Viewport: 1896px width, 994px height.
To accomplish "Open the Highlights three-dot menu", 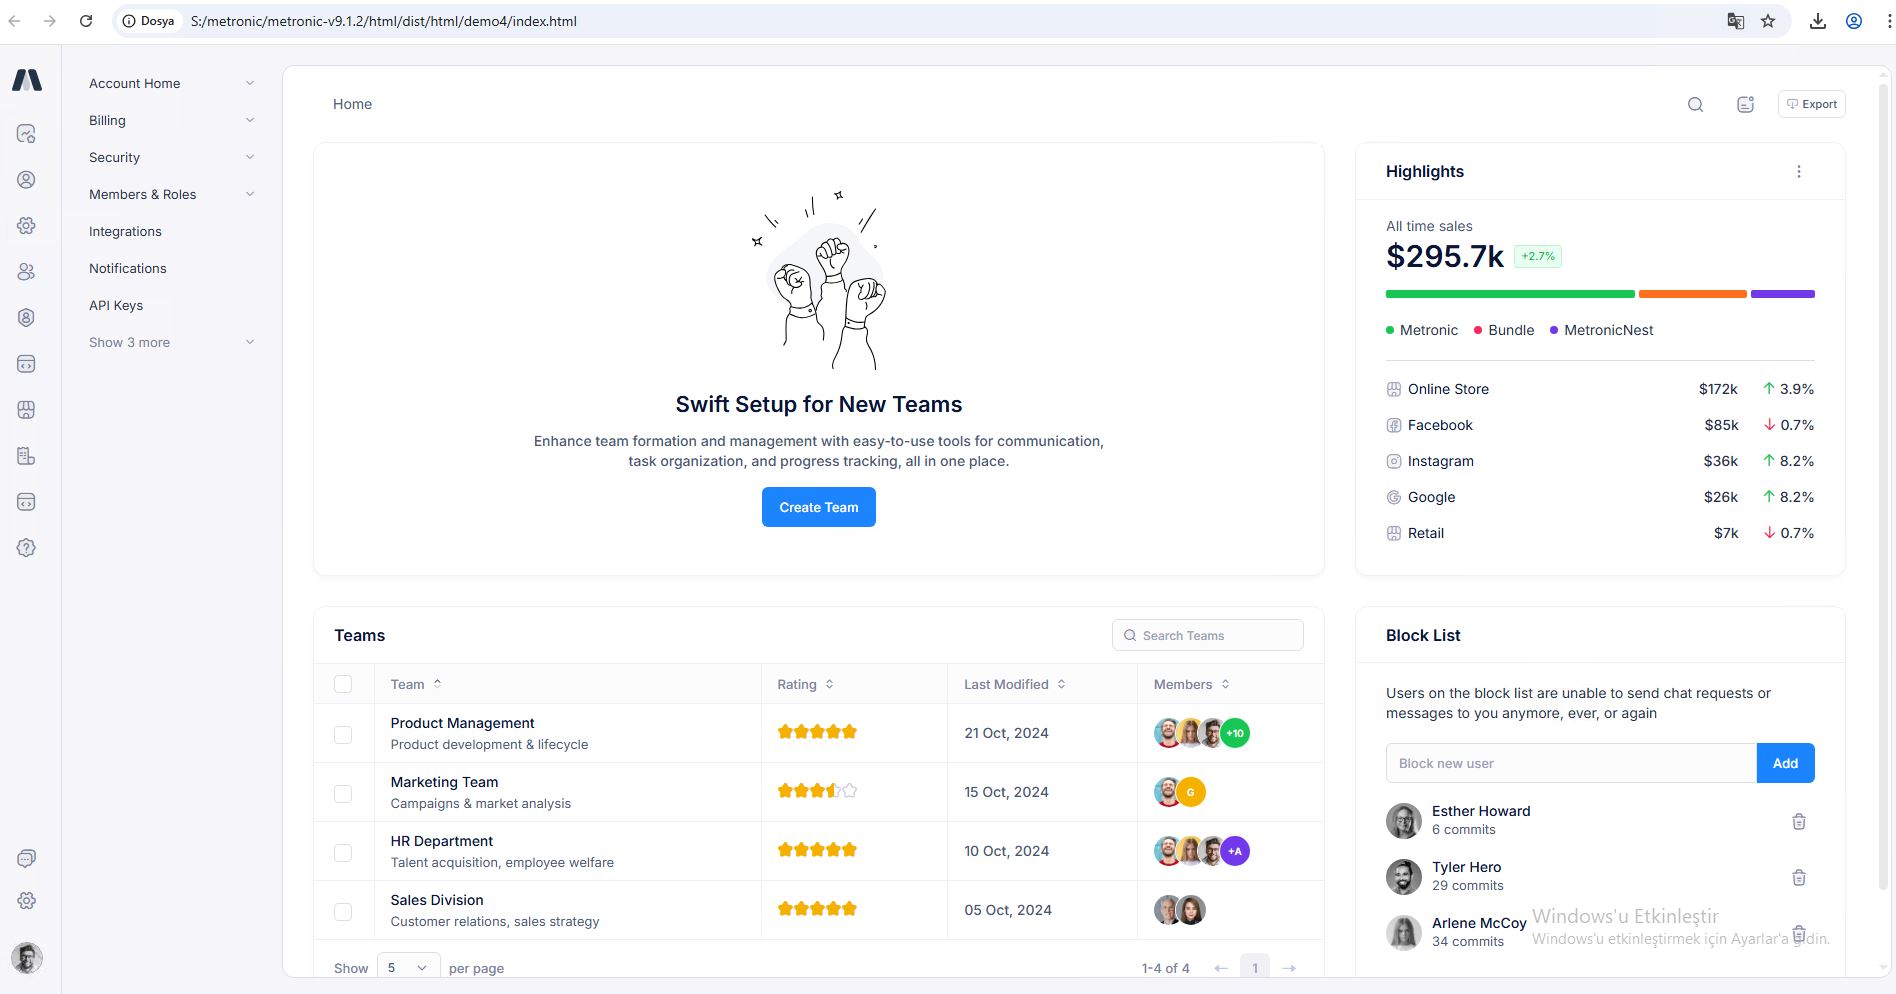I will click(x=1798, y=171).
